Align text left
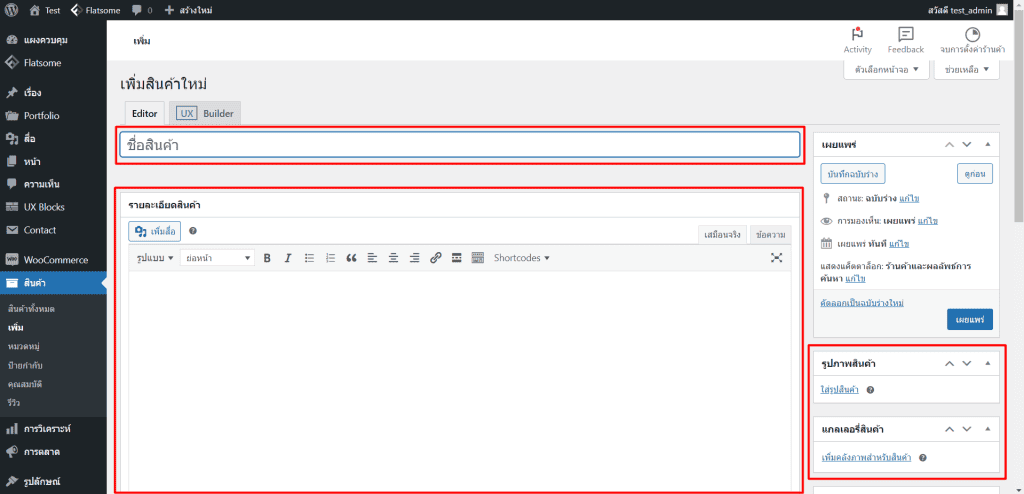The width and height of the screenshot is (1024, 494). click(x=372, y=258)
